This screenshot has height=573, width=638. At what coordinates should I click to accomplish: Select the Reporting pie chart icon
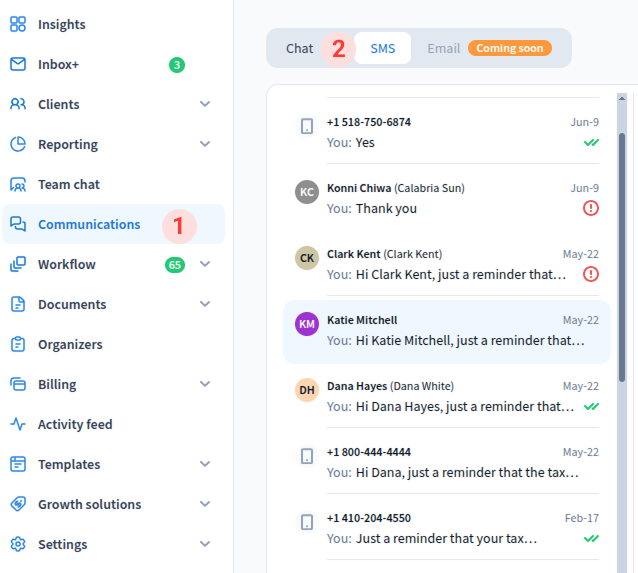click(18, 144)
